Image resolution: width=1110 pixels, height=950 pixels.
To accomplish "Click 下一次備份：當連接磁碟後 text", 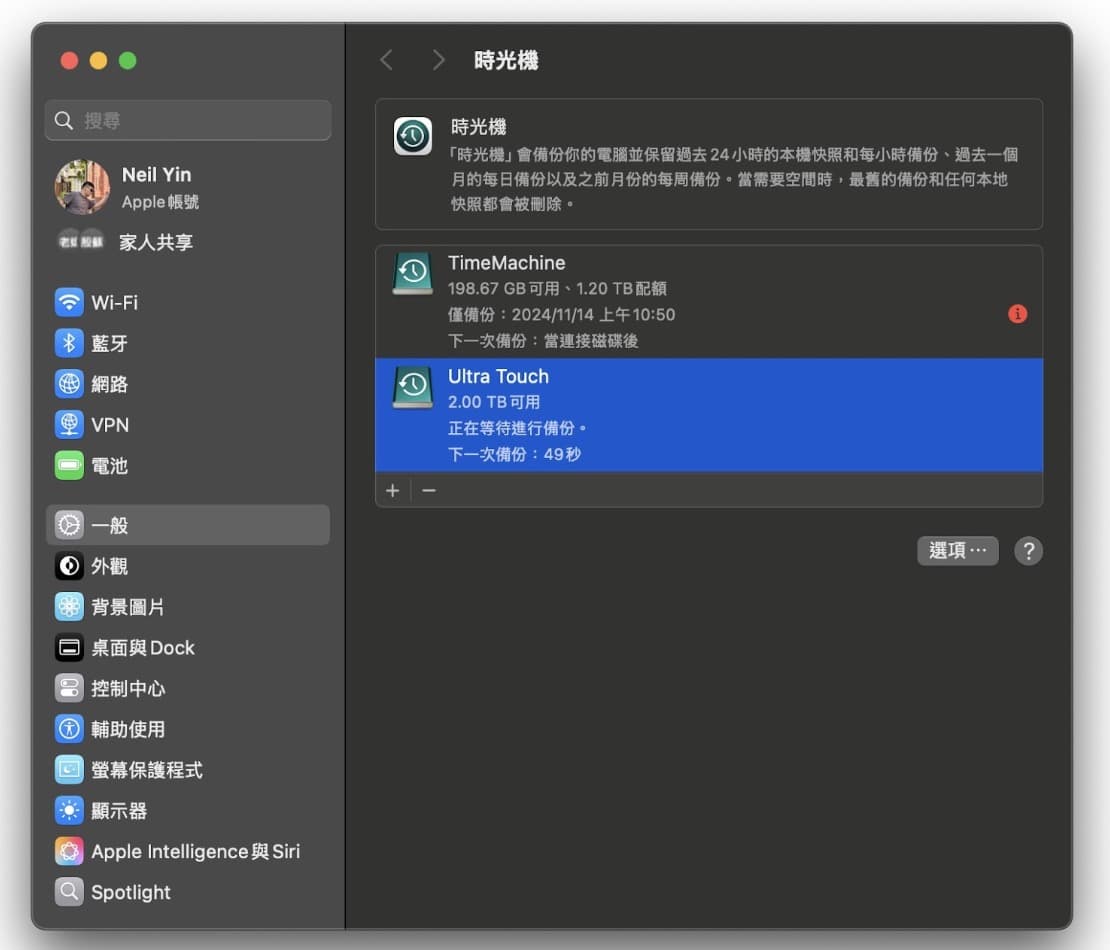I will pyautogui.click(x=543, y=340).
